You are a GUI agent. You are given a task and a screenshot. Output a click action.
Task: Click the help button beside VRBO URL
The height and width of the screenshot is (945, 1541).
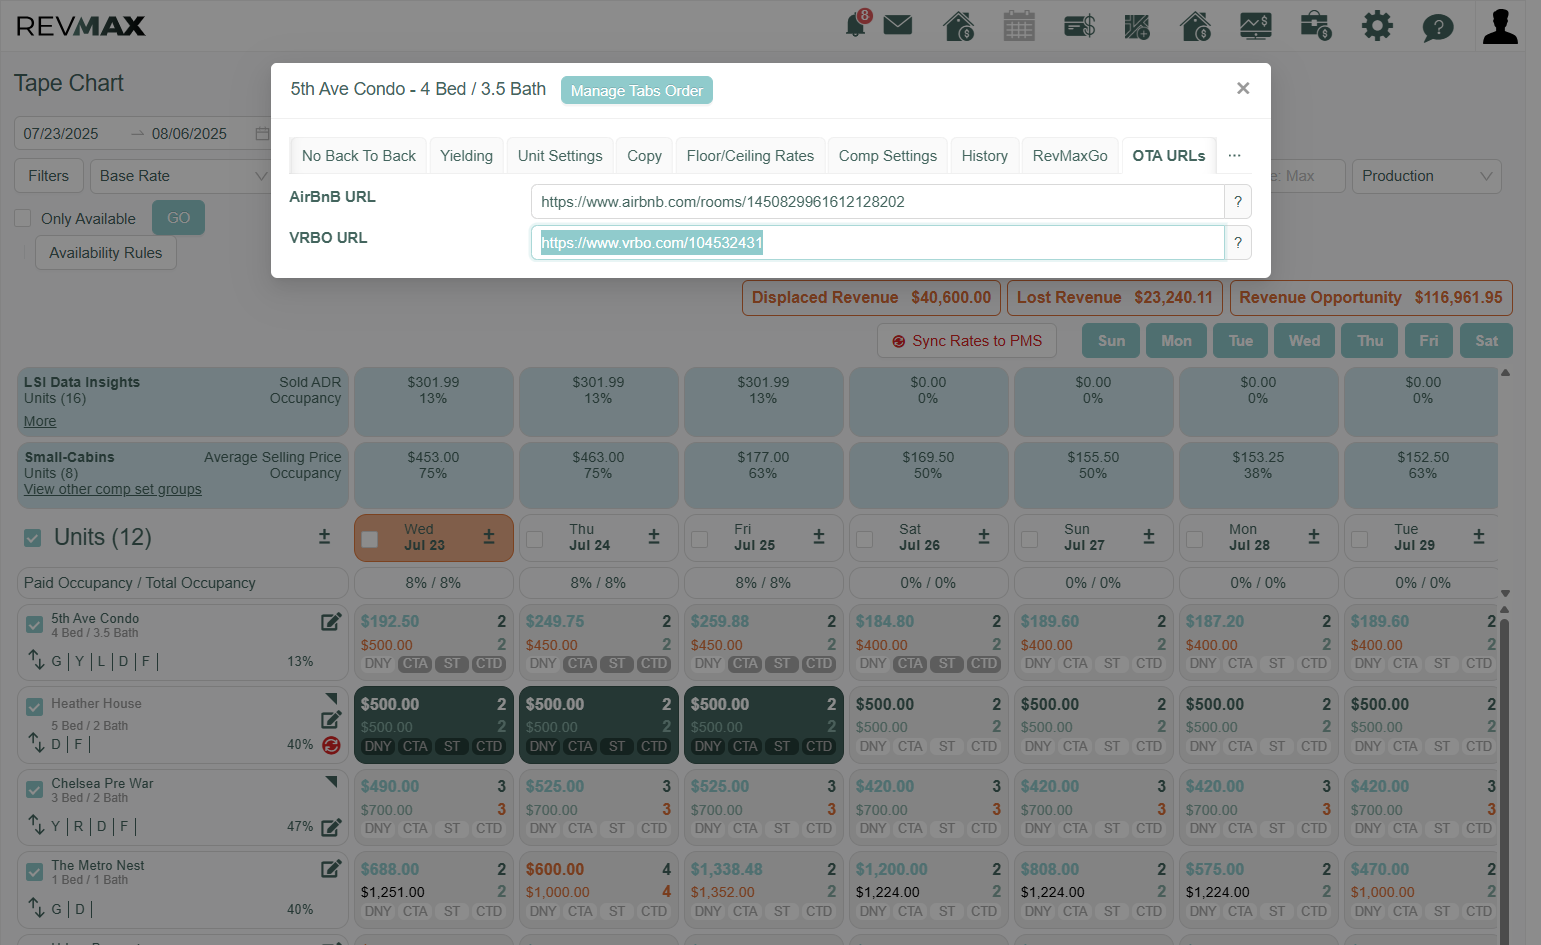(x=1238, y=242)
